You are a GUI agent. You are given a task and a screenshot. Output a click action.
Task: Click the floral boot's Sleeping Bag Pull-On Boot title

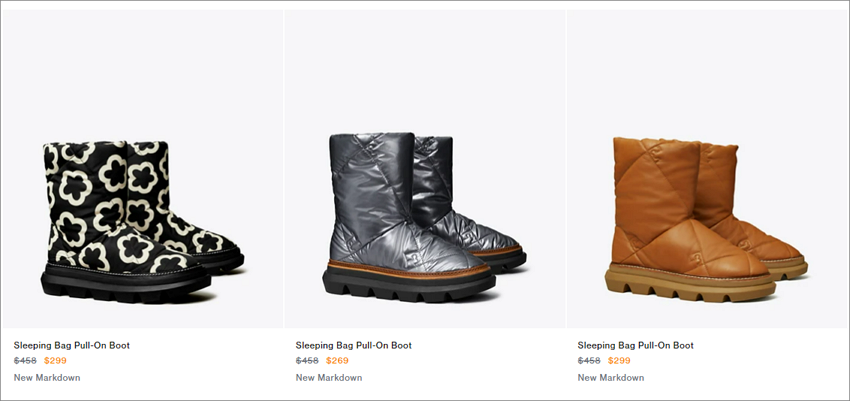[72, 345]
